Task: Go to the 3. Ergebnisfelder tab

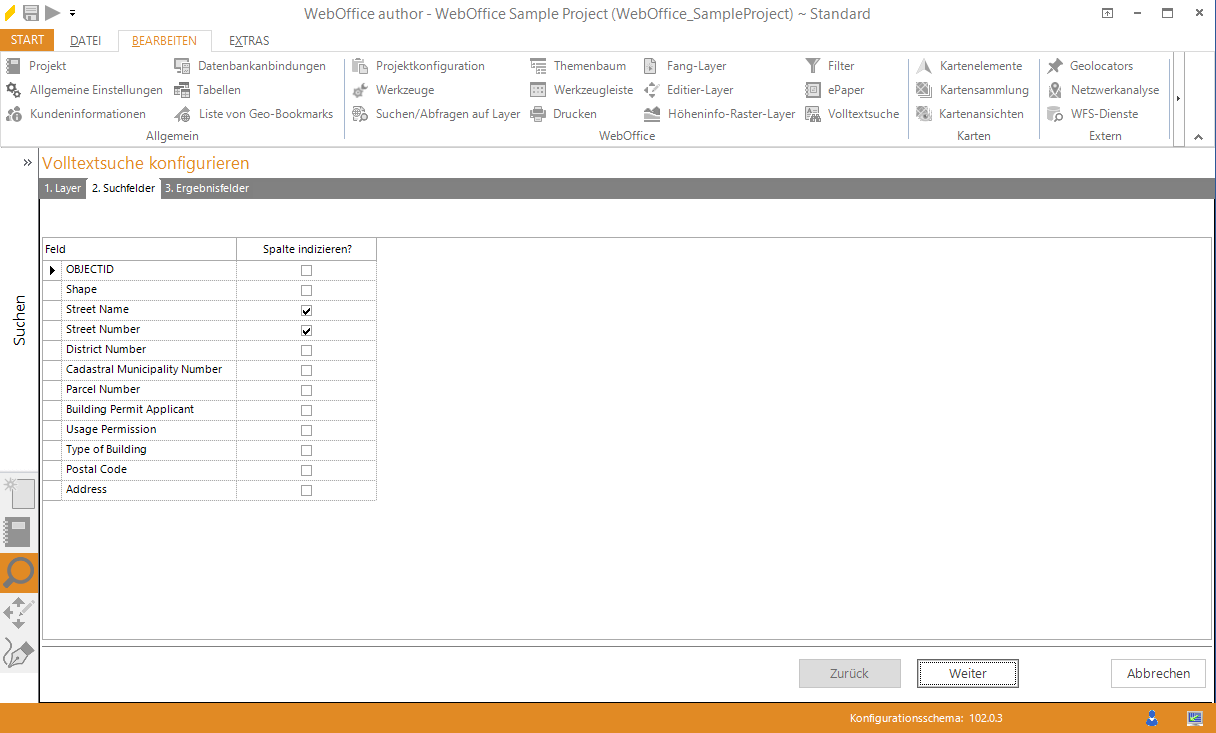Action: coord(207,188)
